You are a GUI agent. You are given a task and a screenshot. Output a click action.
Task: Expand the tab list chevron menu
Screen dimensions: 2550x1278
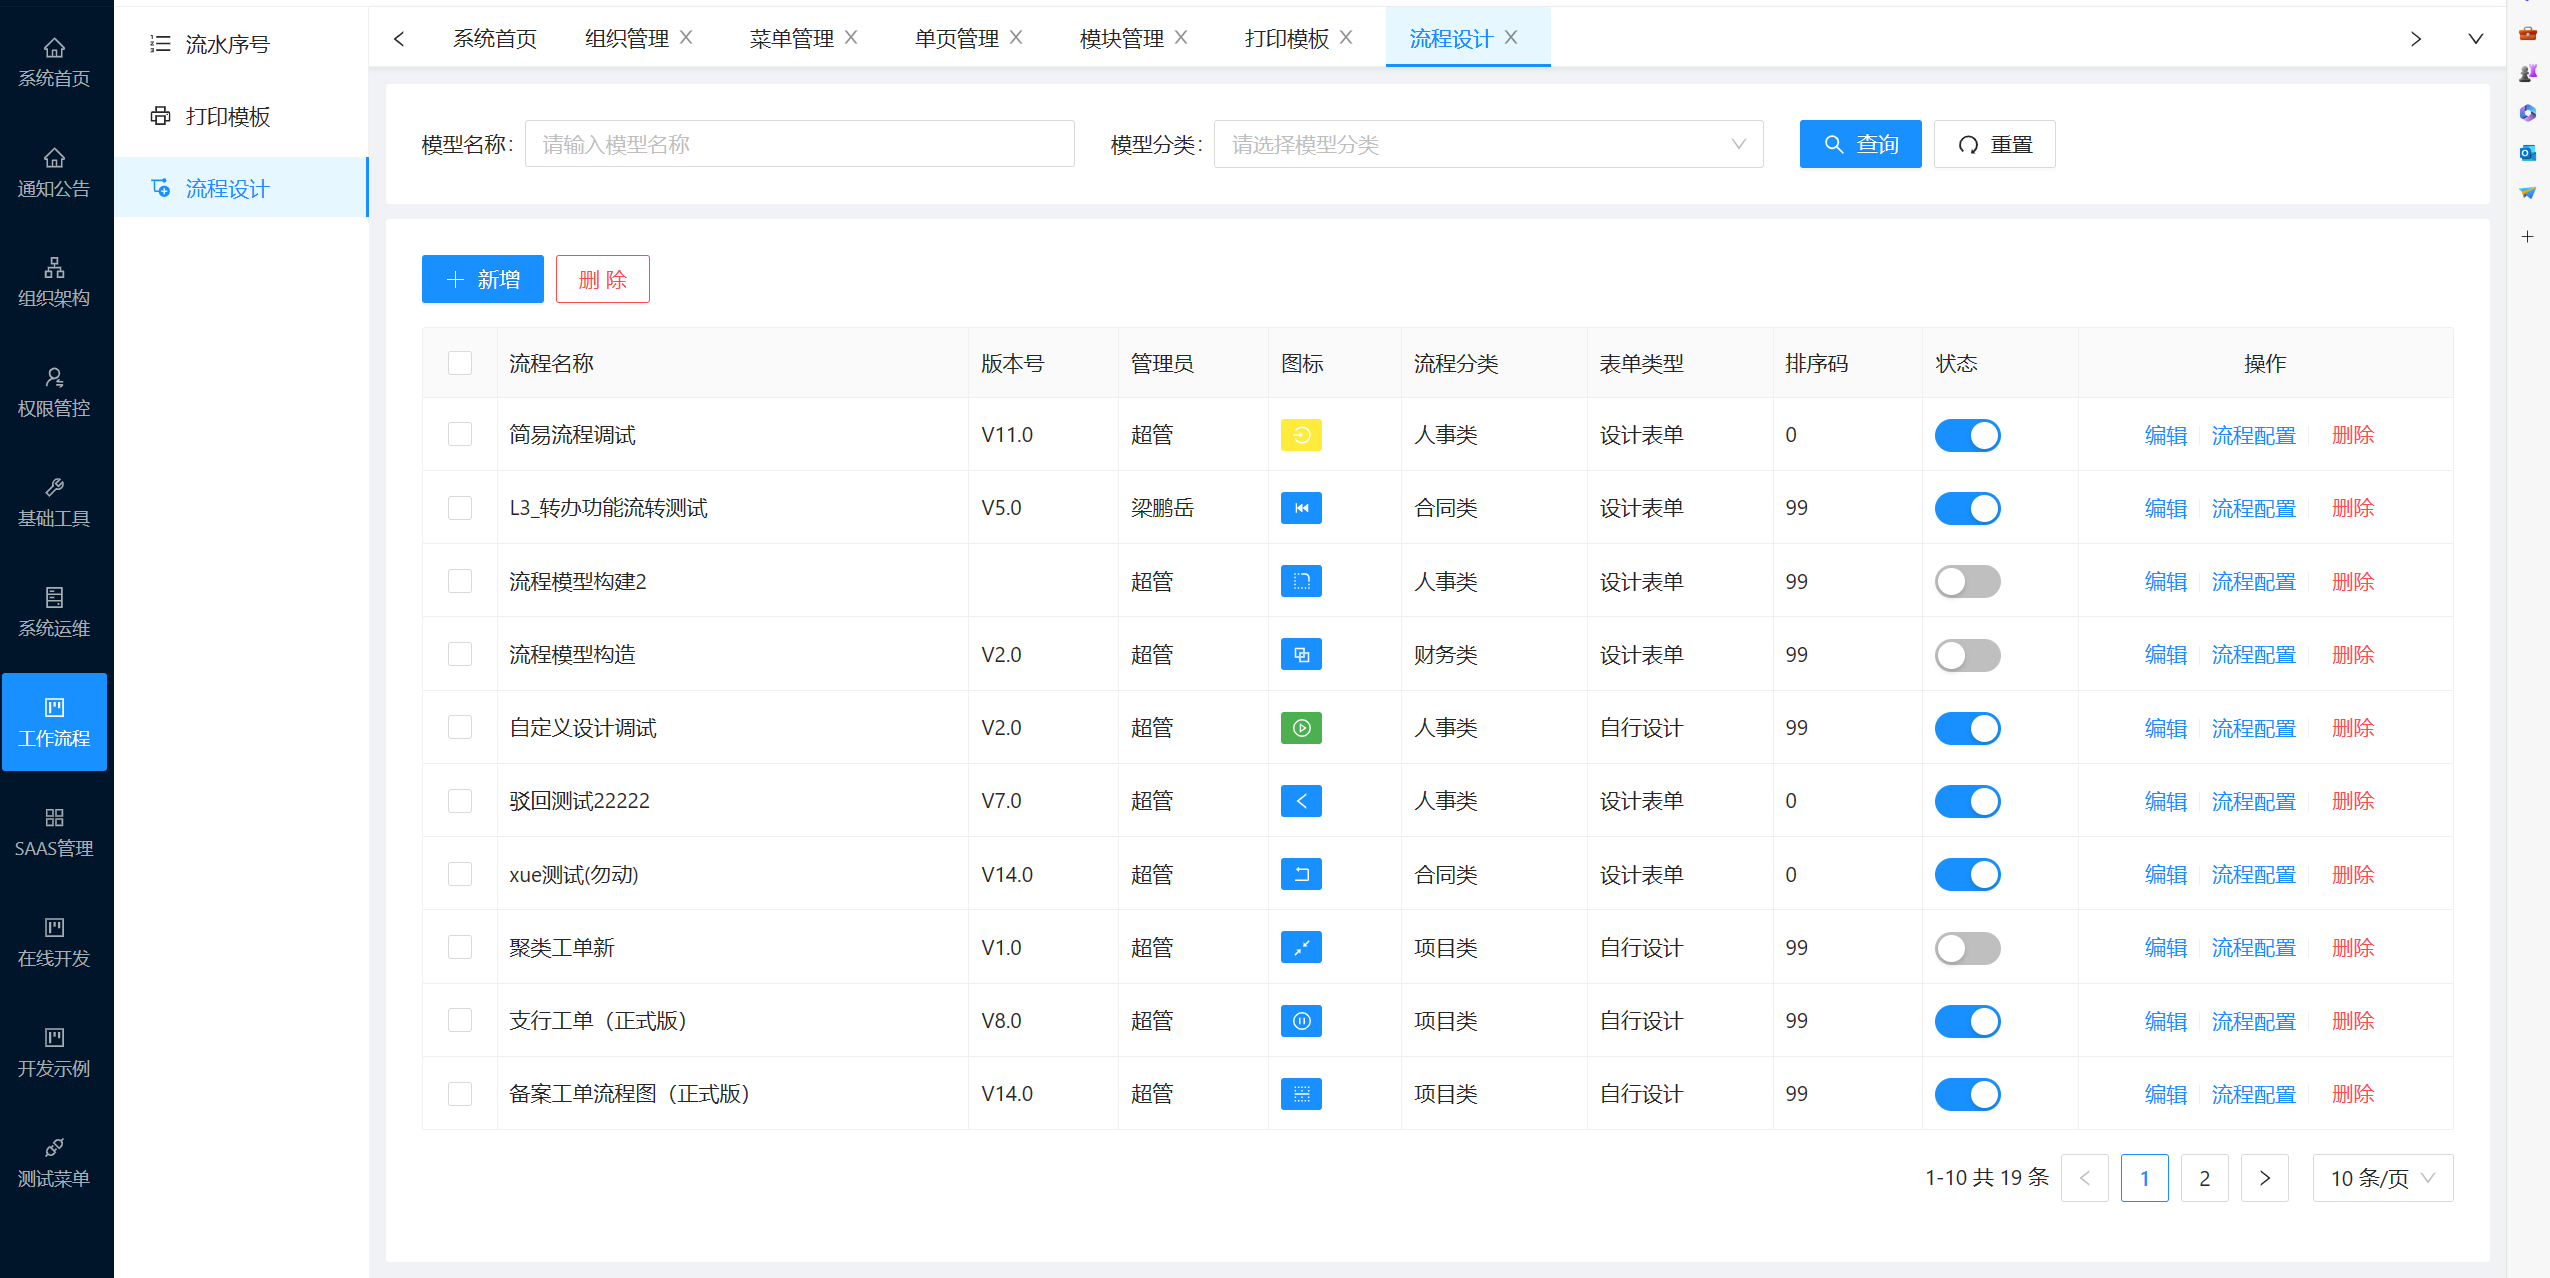2475,39
